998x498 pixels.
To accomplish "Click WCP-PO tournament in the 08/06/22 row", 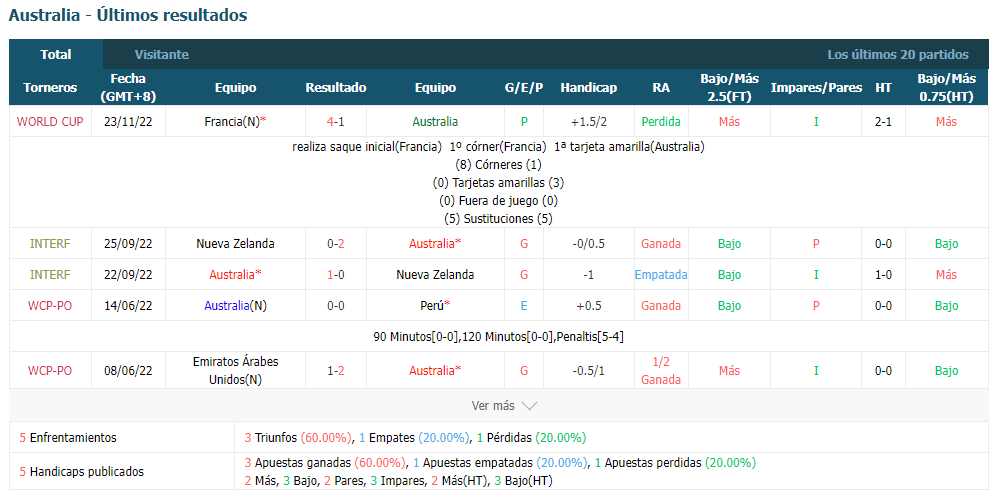I will point(50,371).
